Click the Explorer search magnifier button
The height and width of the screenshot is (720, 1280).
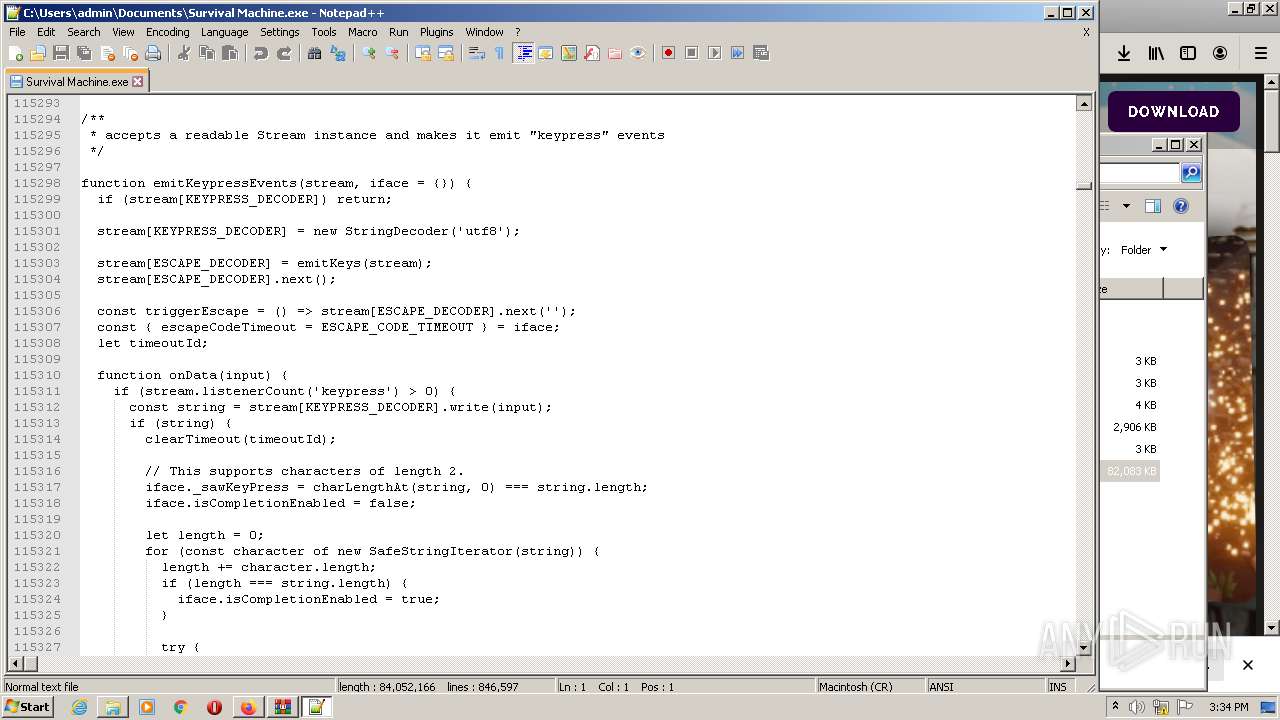(1191, 173)
